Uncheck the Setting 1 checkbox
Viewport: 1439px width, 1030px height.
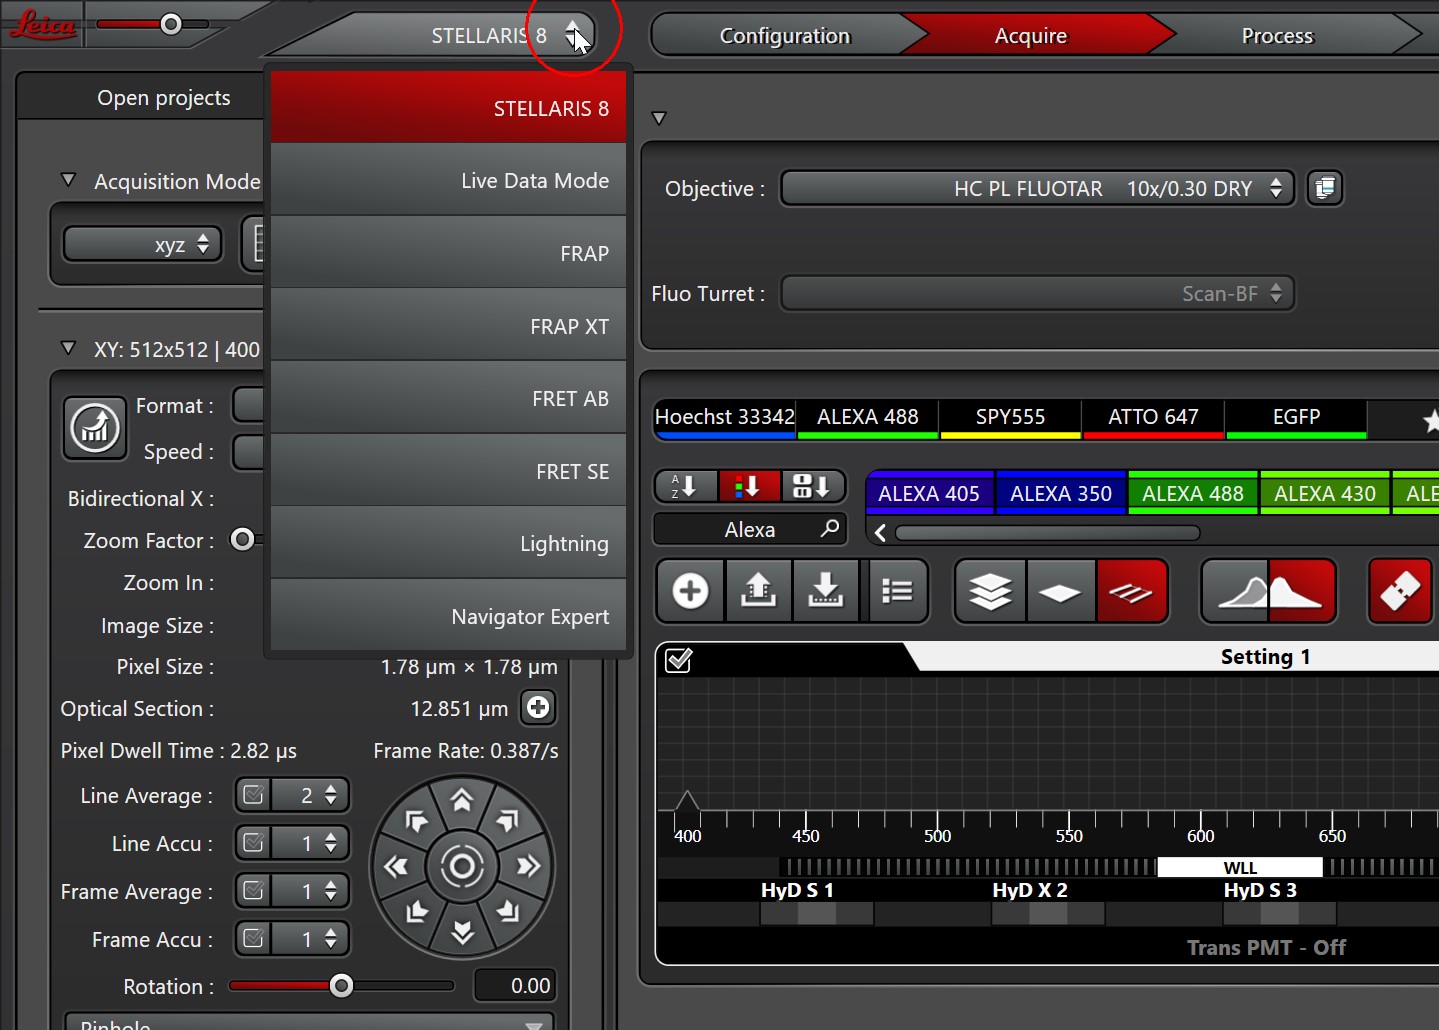[x=678, y=660]
